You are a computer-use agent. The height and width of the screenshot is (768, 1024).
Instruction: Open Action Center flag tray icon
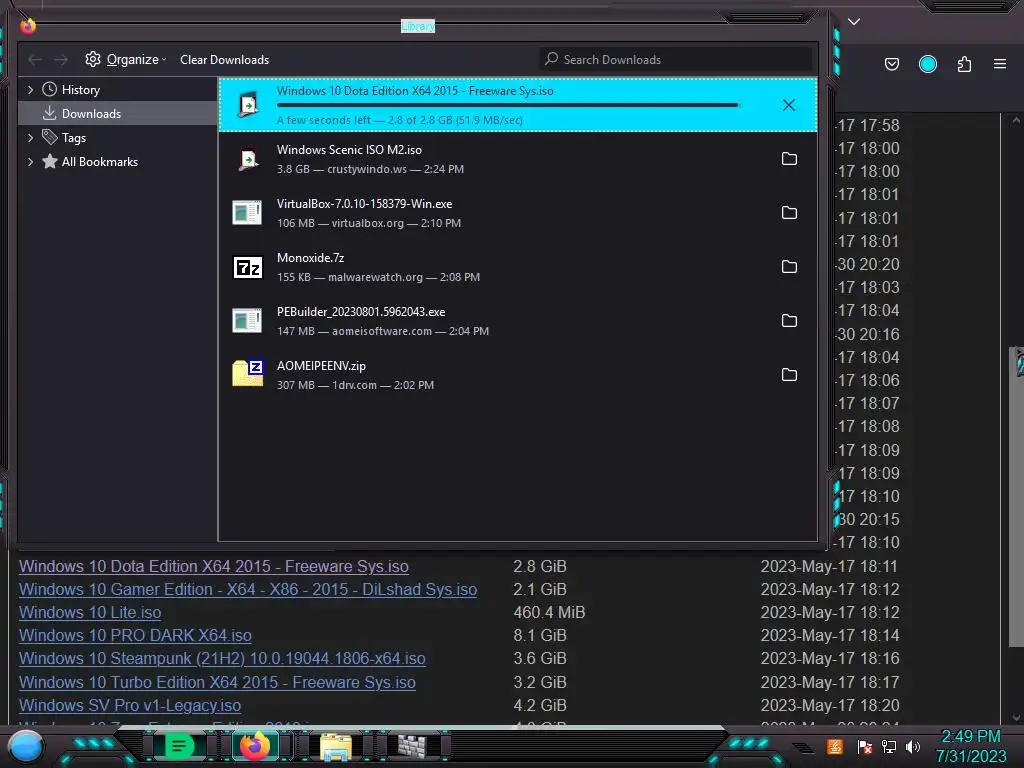tap(864, 747)
